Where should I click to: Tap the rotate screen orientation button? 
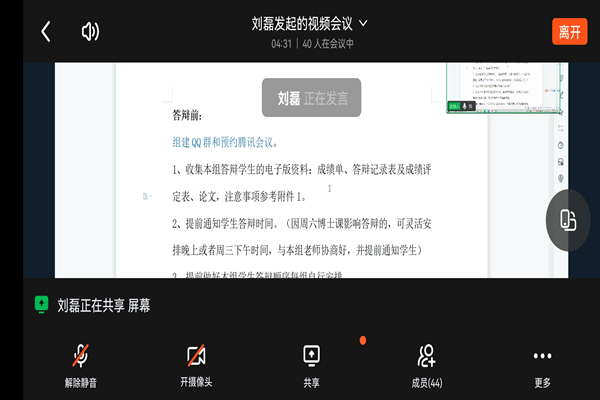567,220
